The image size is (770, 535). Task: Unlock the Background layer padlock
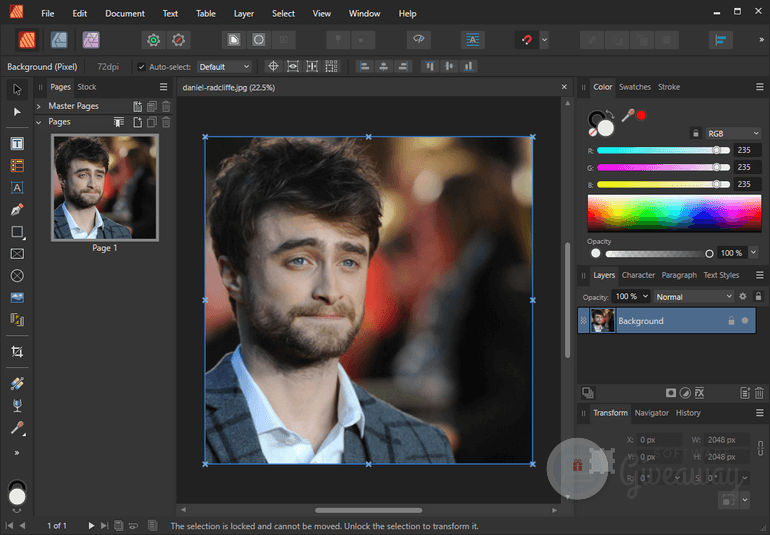click(x=731, y=321)
